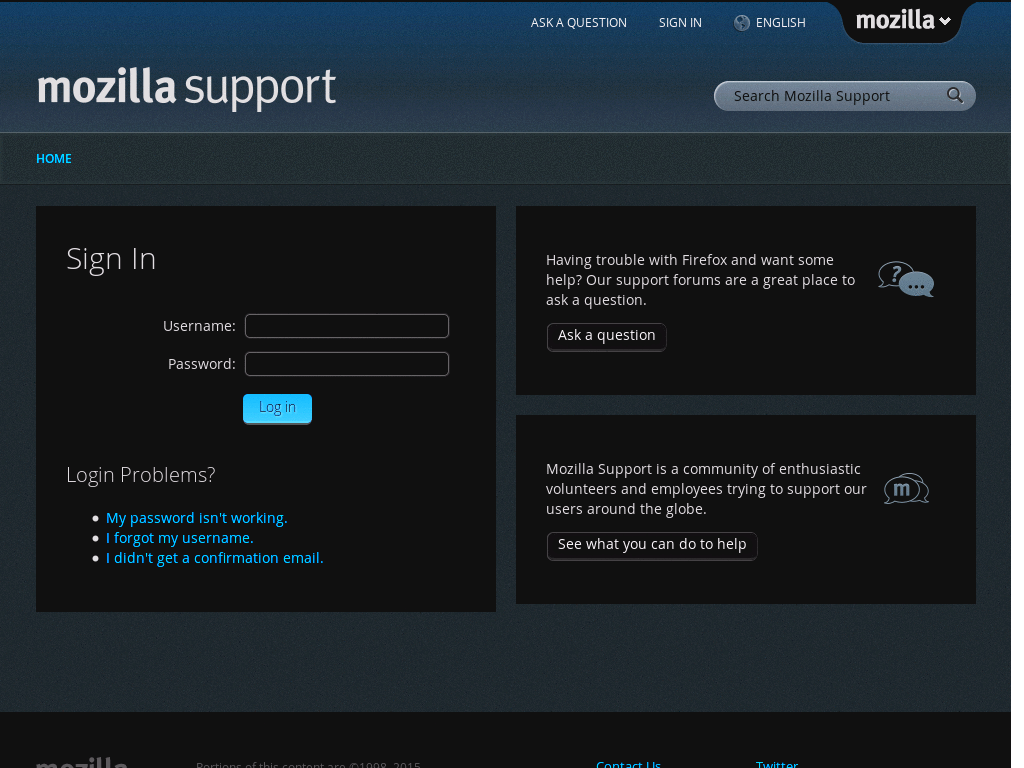Click the 'Login Problems?' heading
This screenshot has width=1024, height=768.
[140, 475]
